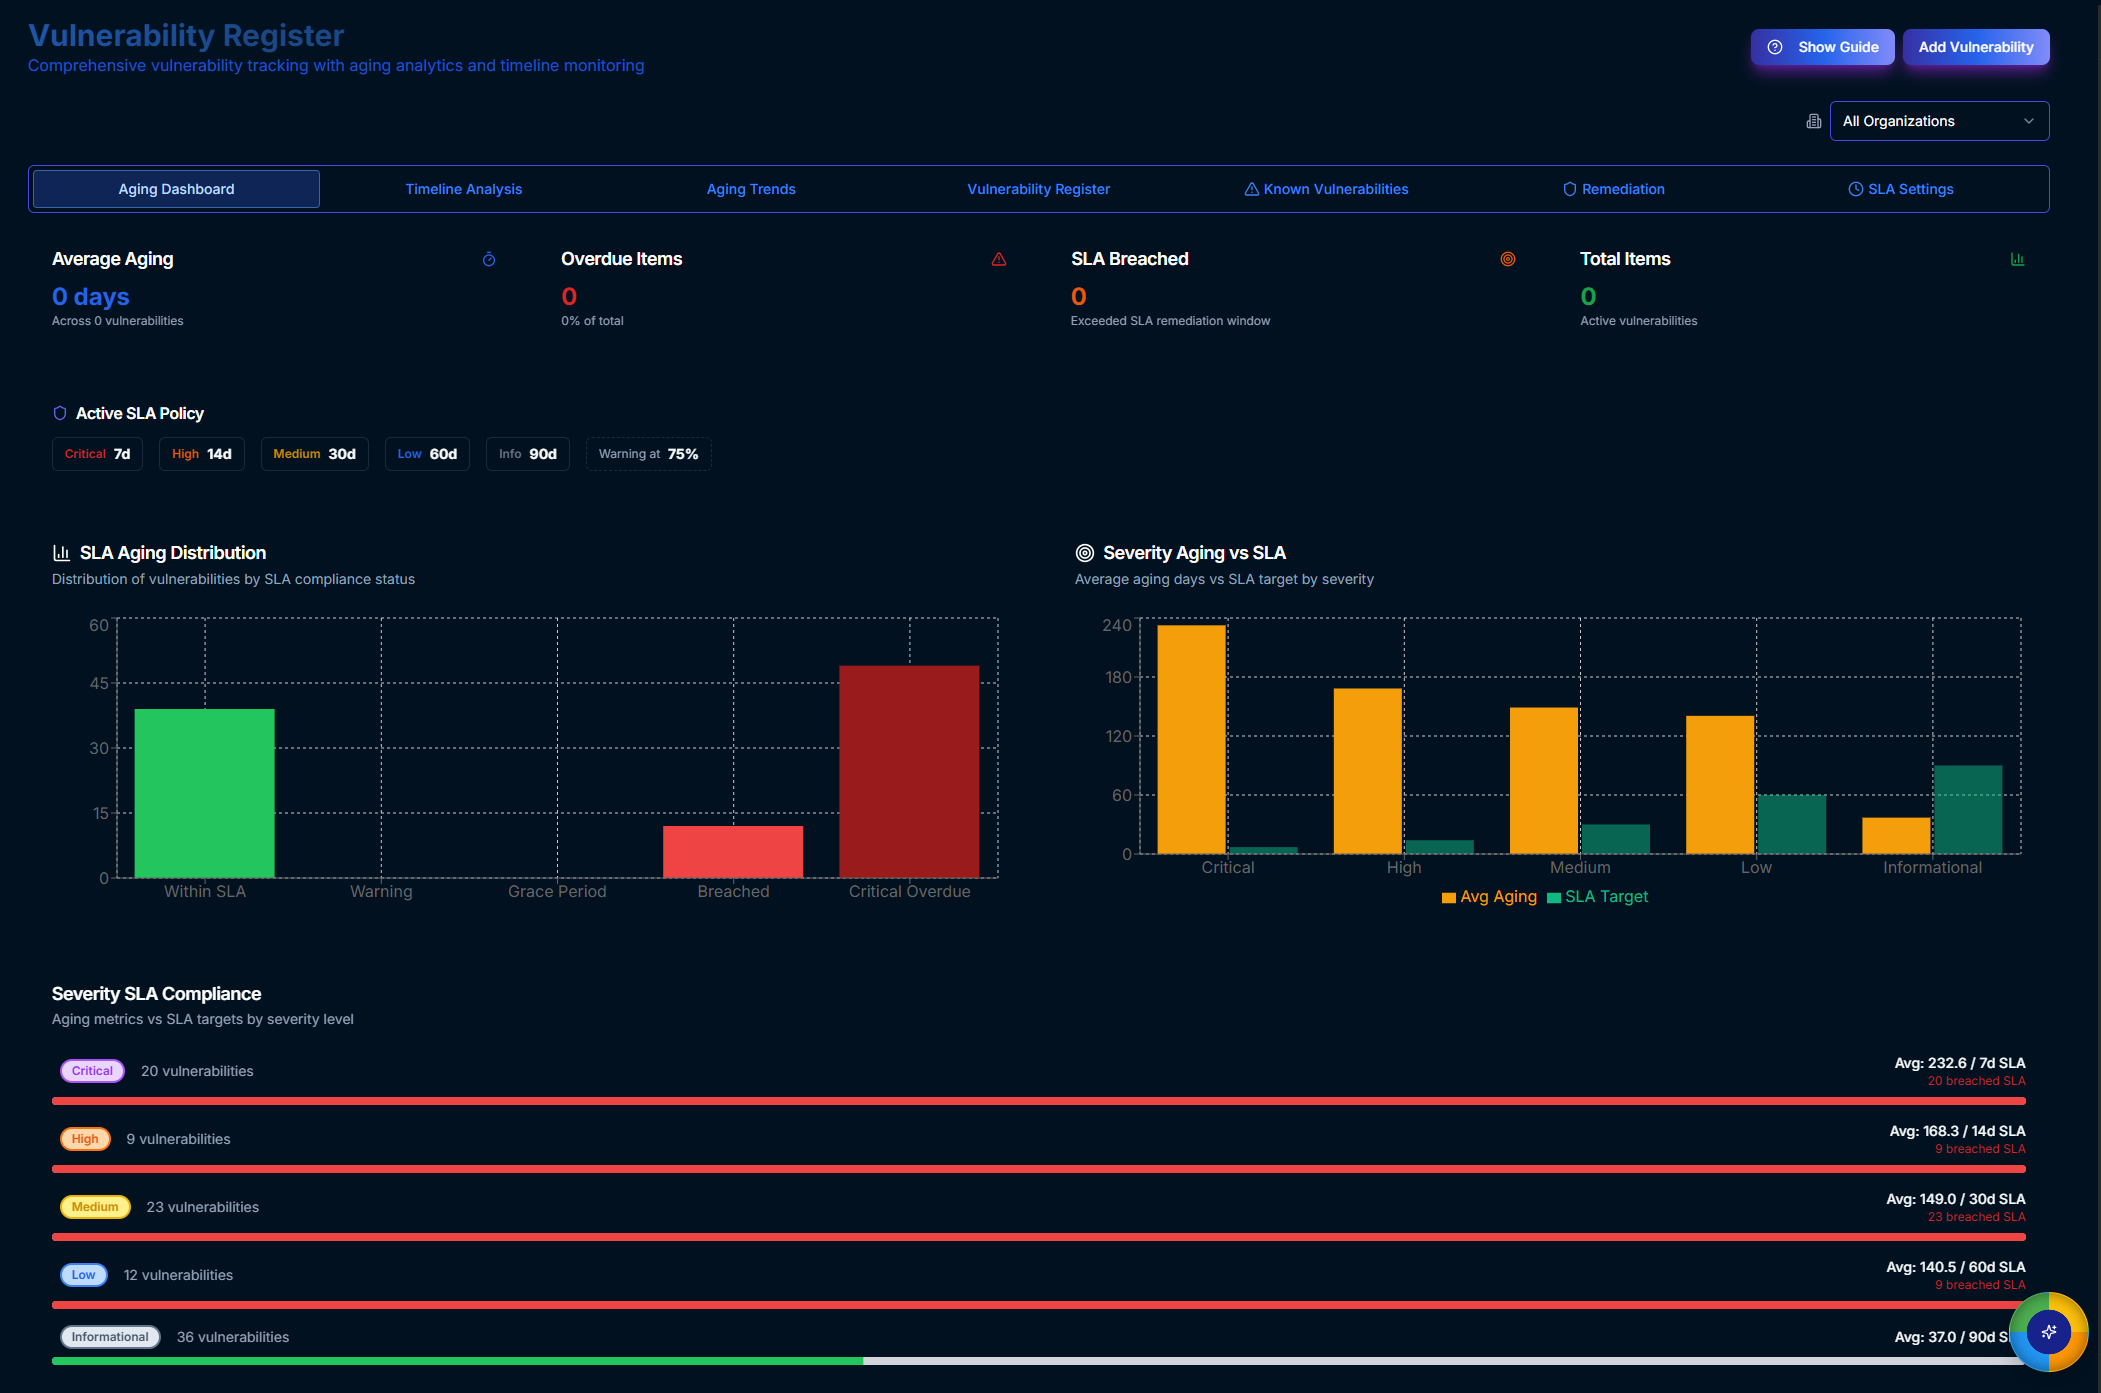Image resolution: width=2101 pixels, height=1393 pixels.
Task: Click the High 14d SLA policy chip
Action: click(x=201, y=454)
